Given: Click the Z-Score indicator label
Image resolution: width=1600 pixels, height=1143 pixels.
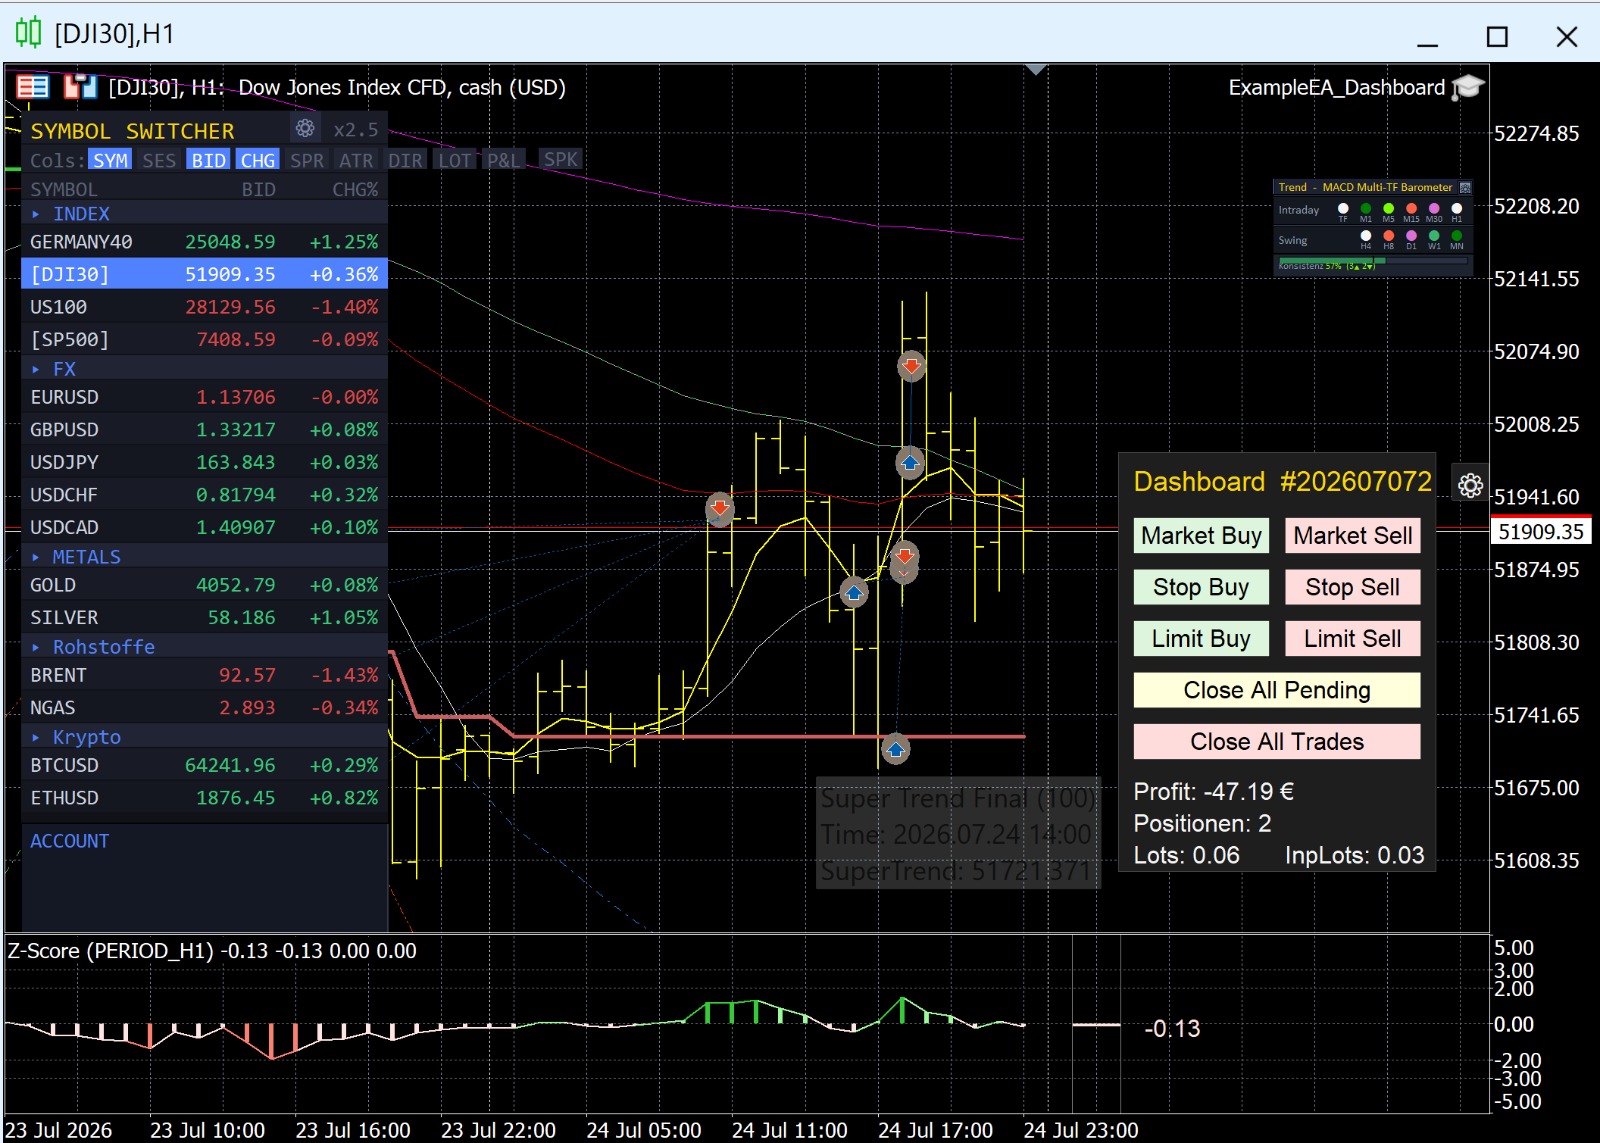Looking at the screenshot, I should click(x=211, y=950).
